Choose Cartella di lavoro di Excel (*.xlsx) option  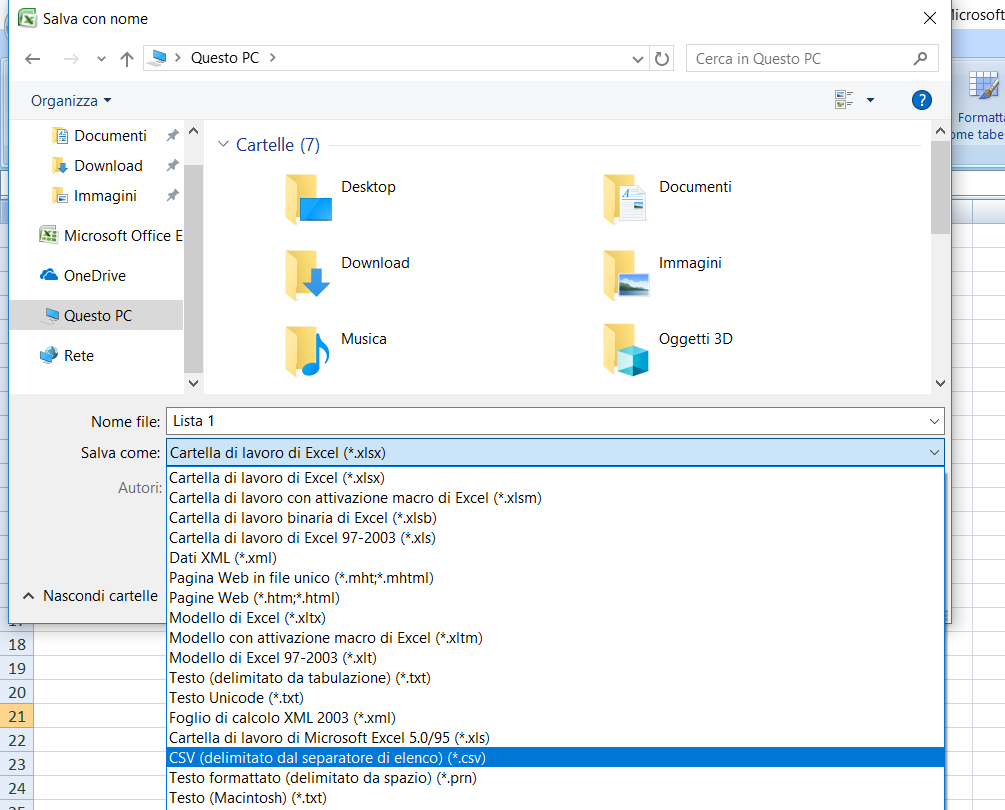coord(555,478)
